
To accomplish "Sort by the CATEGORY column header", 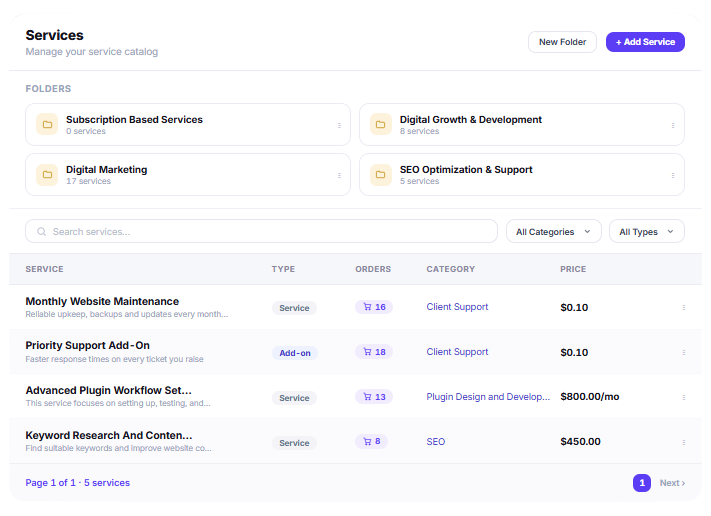I will (x=450, y=269).
